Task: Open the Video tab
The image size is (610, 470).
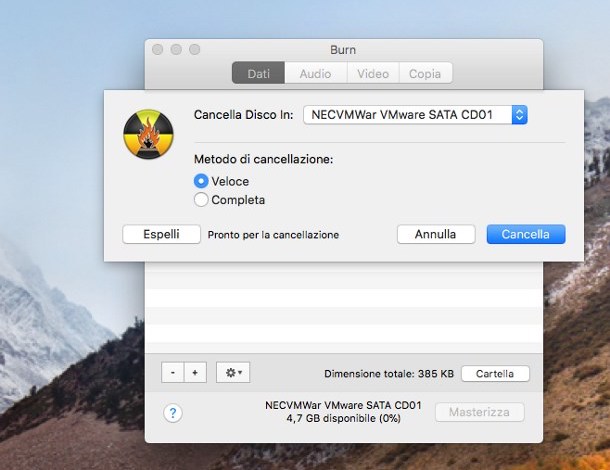Action: 373,73
